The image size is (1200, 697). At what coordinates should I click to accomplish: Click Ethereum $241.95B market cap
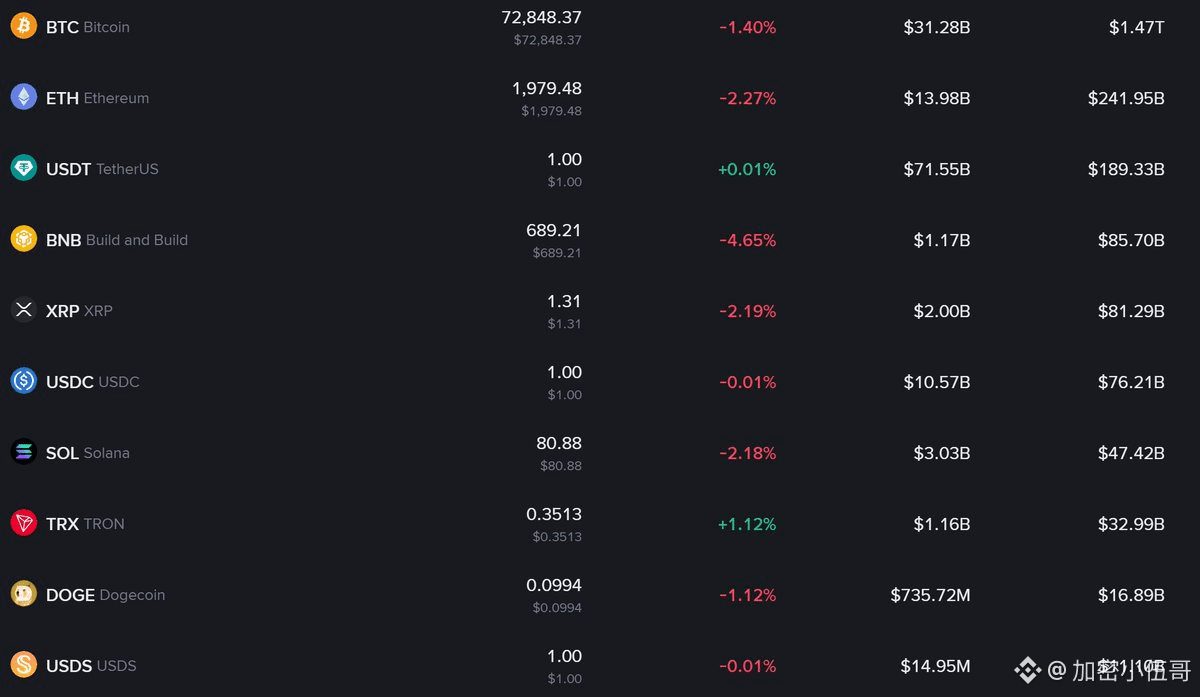tap(1126, 98)
